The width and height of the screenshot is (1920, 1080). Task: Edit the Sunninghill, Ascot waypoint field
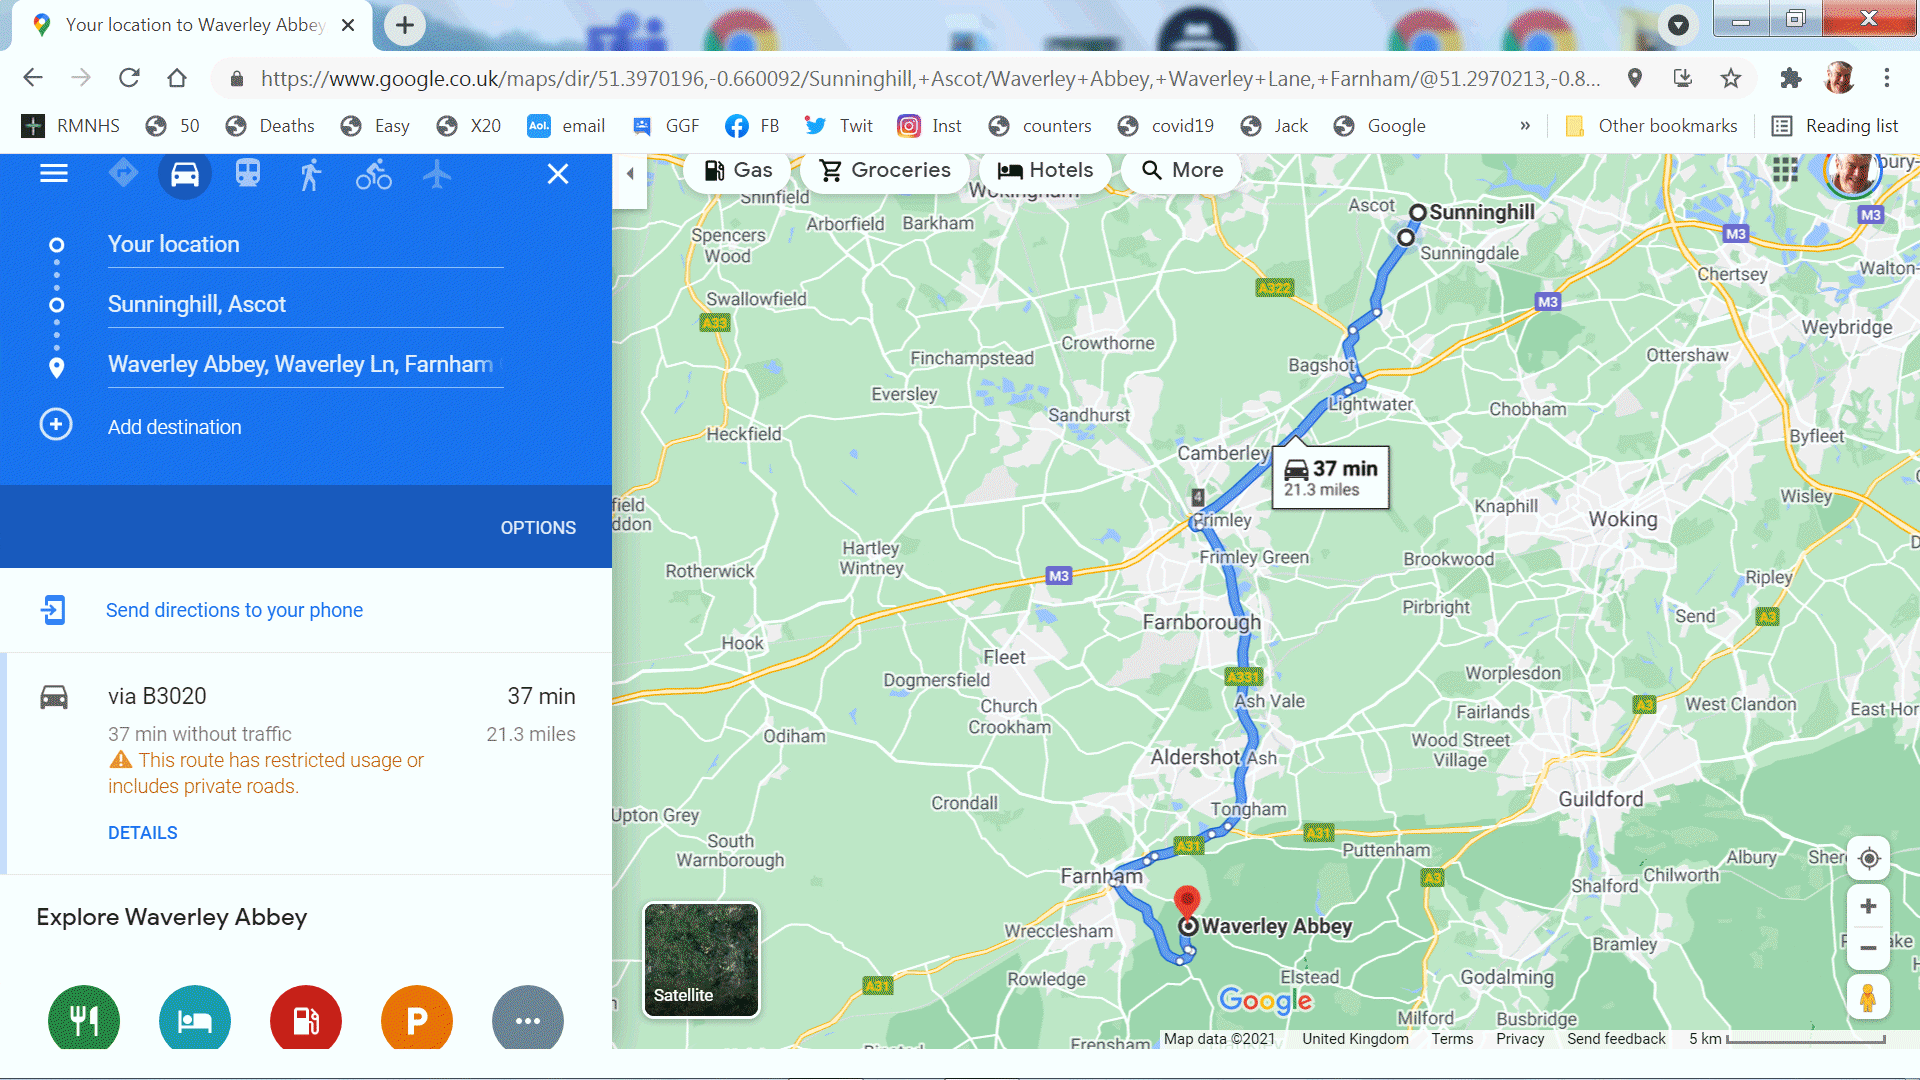point(305,304)
